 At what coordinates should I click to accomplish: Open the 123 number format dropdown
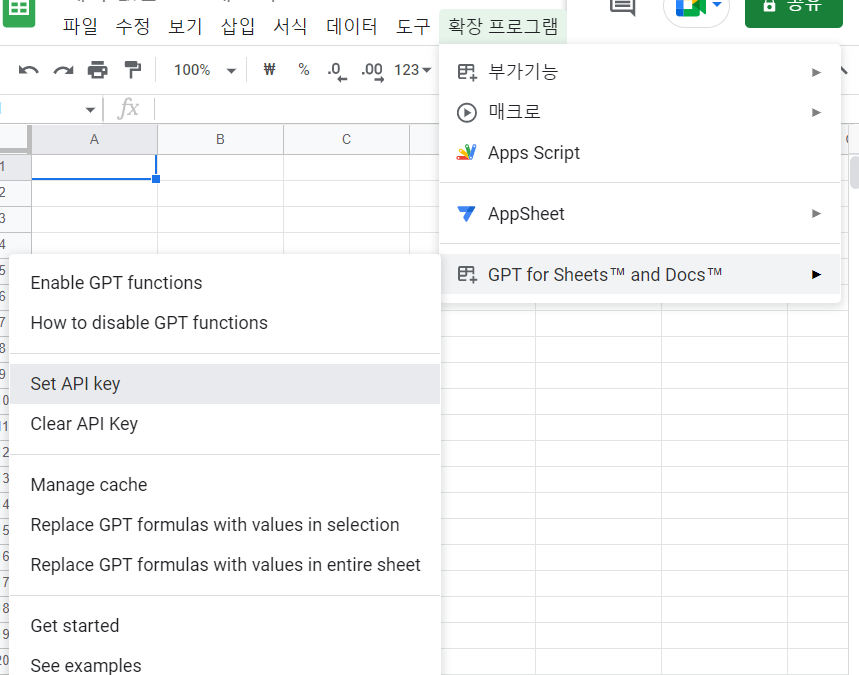(413, 70)
